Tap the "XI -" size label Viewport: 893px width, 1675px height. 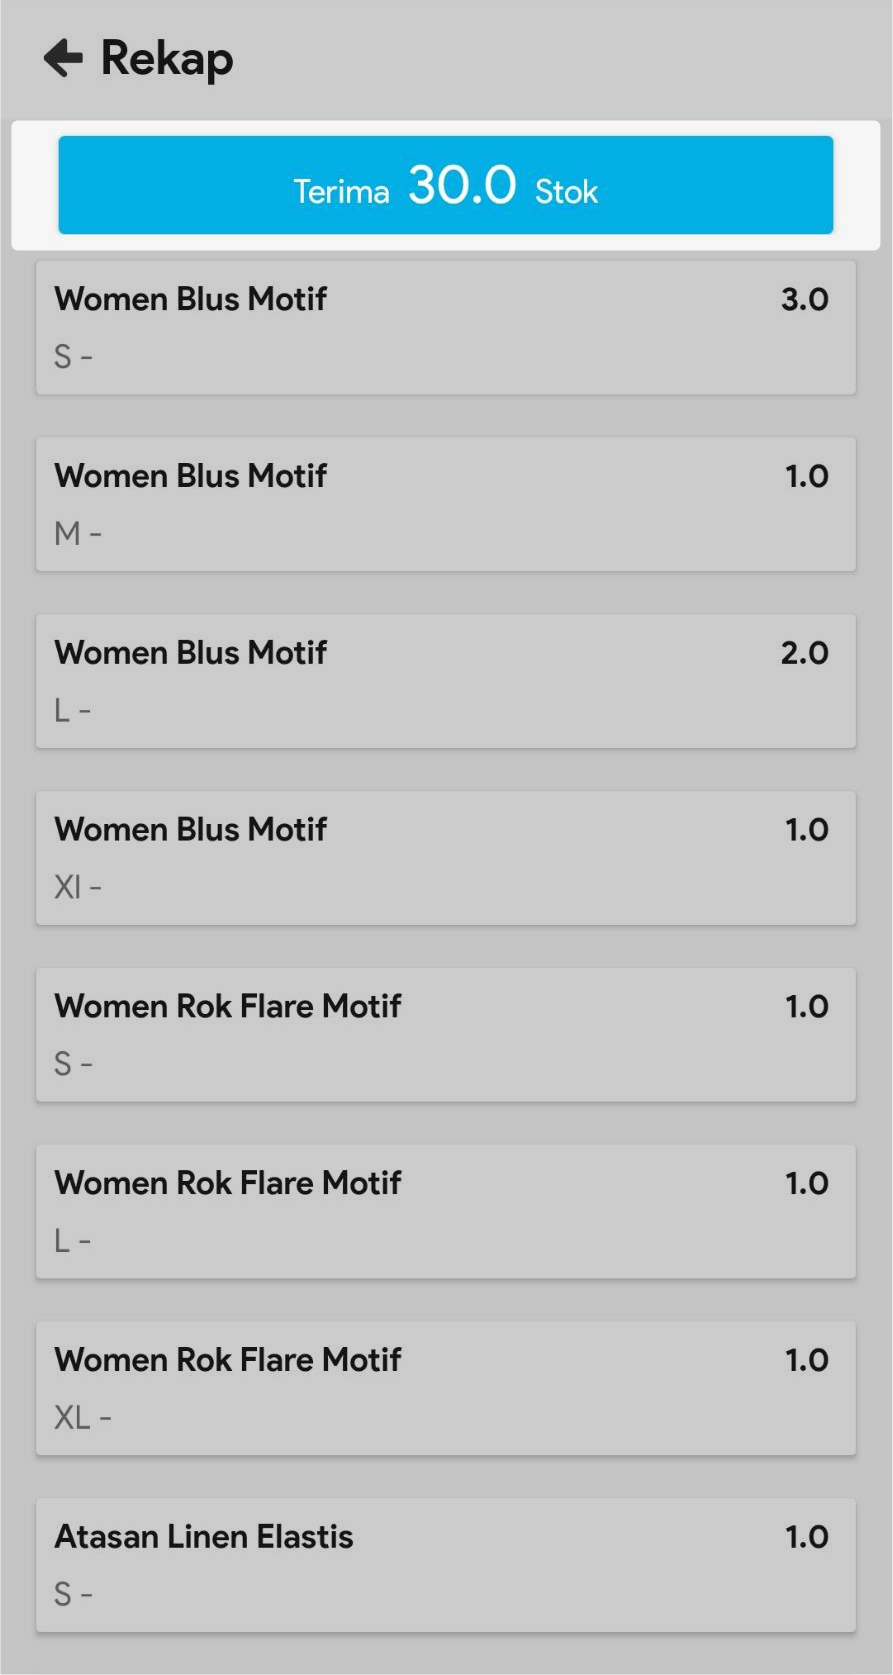click(77, 887)
